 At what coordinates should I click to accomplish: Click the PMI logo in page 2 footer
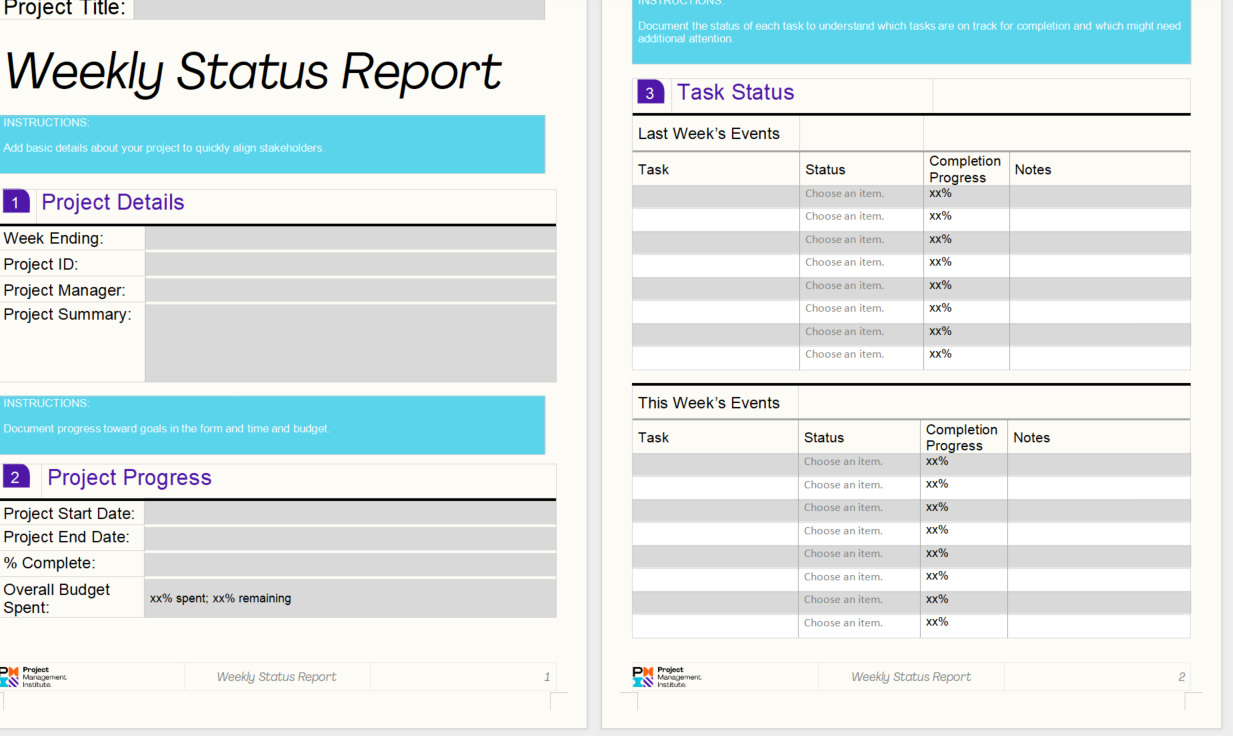pos(667,677)
